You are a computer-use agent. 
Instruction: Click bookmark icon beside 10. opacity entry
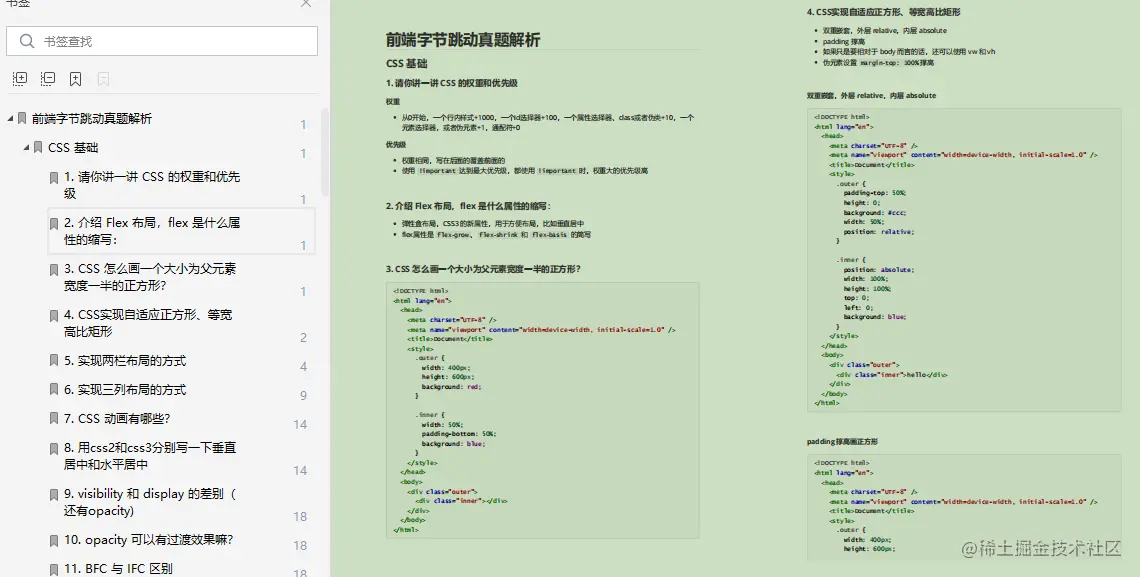coord(54,541)
